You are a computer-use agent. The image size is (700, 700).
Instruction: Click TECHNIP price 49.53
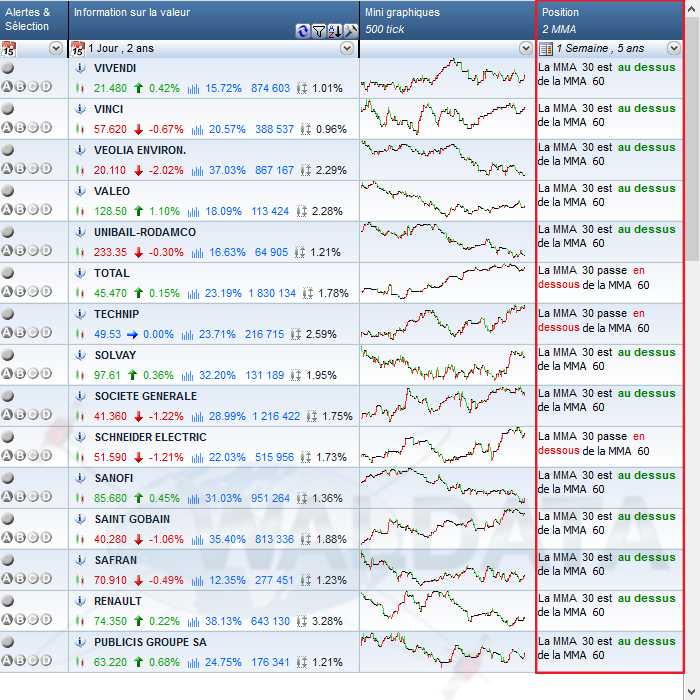[107, 334]
